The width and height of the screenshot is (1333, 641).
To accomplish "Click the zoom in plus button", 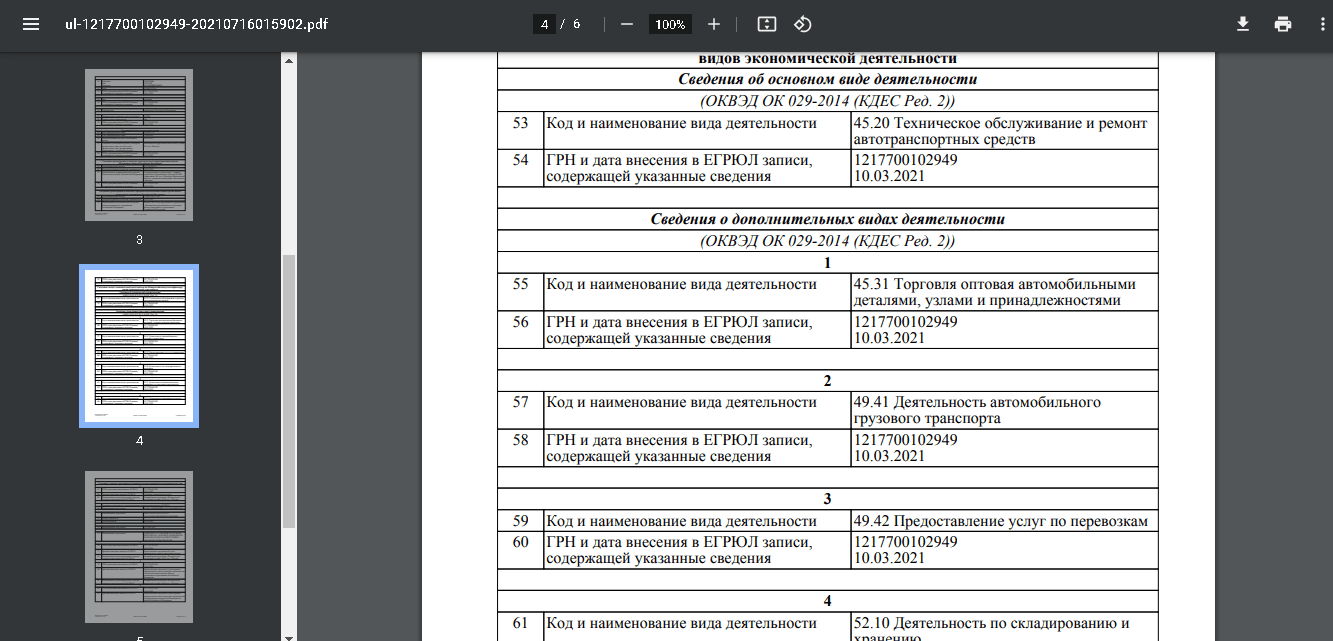I will pyautogui.click(x=713, y=24).
